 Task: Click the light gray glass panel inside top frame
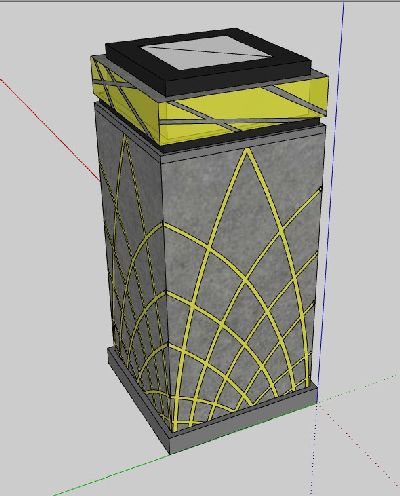click(205, 52)
